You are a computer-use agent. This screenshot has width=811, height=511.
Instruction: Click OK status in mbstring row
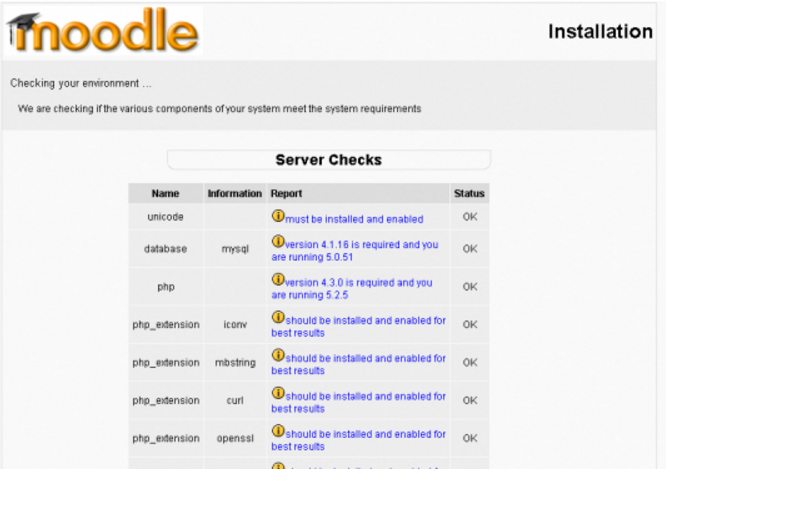click(470, 363)
